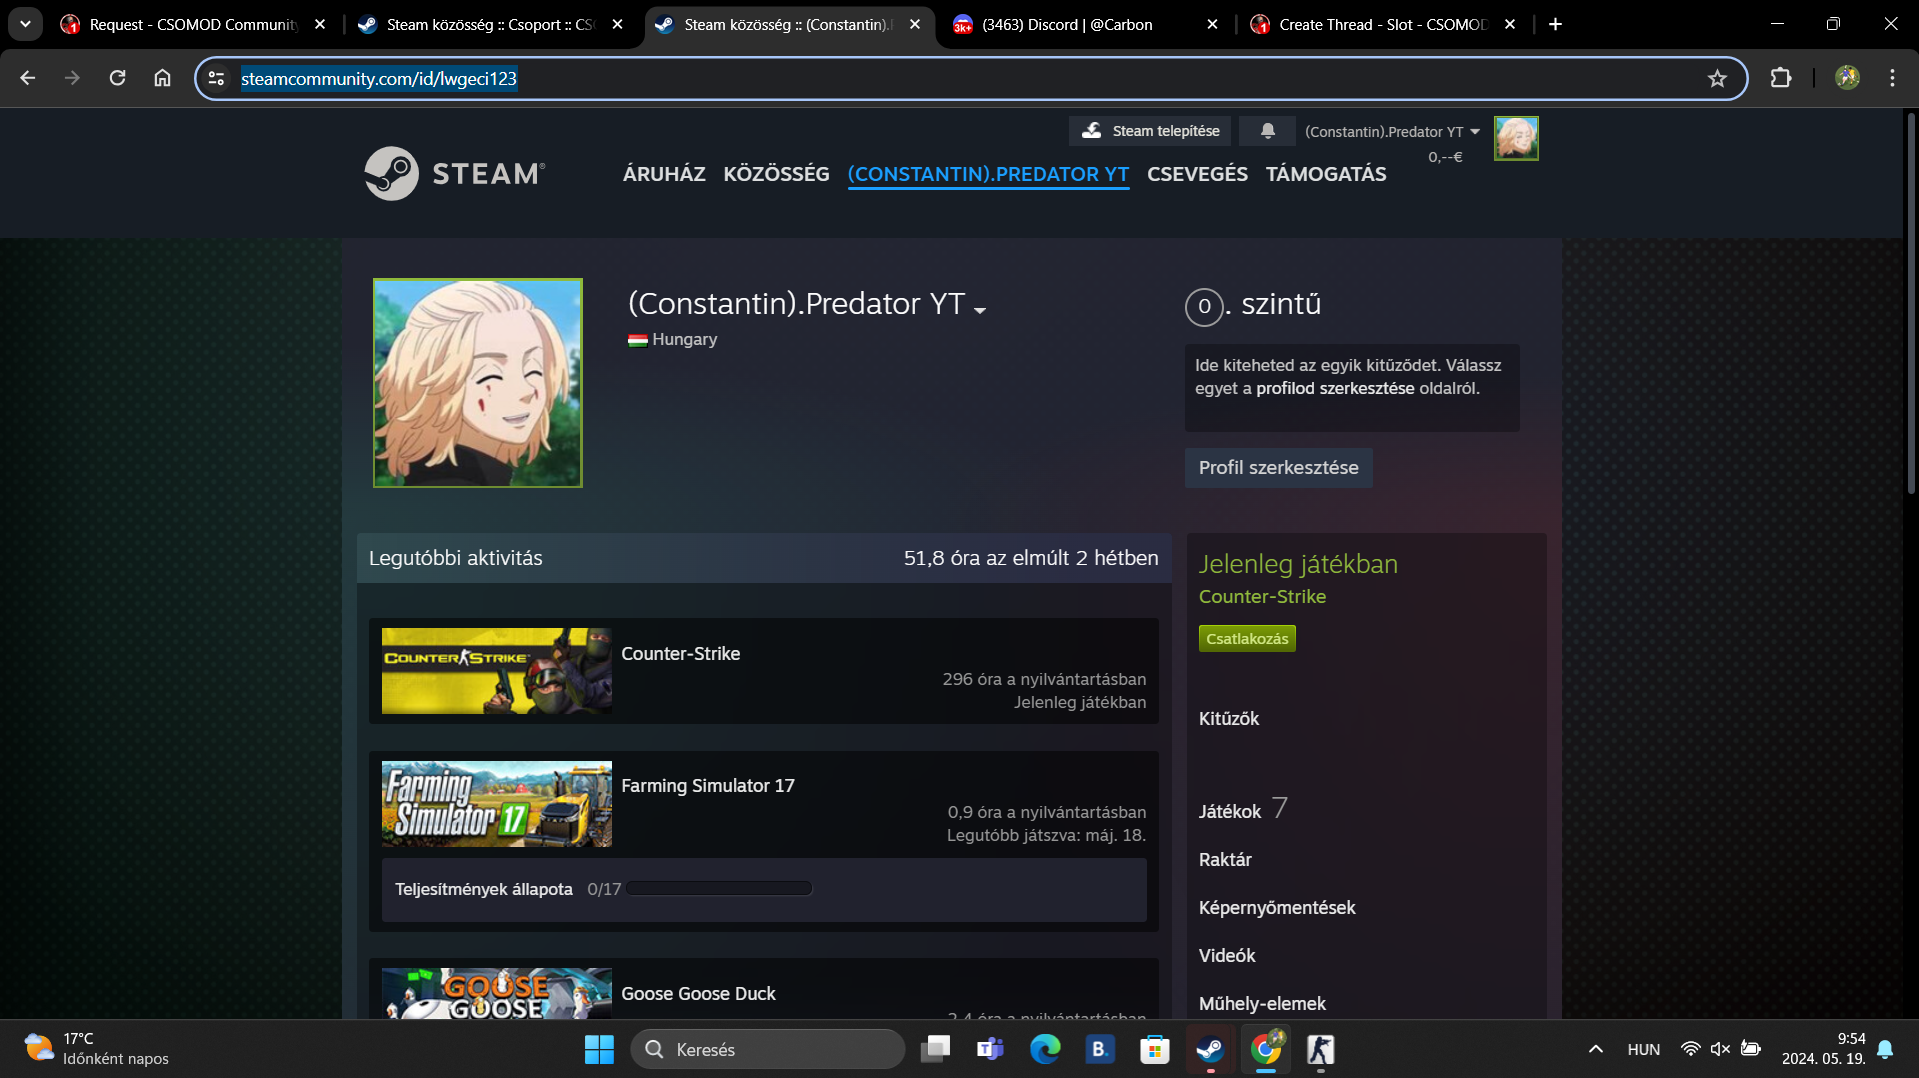Screen dimensions: 1919x1078
Task: Switch to the Discord browser tab
Action: [1067, 24]
